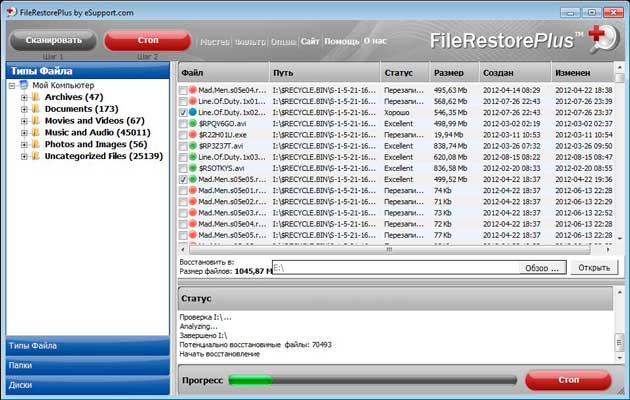Check the $RP3Z37T.avi file checkbox
The width and height of the screenshot is (630, 400).
tap(183, 146)
